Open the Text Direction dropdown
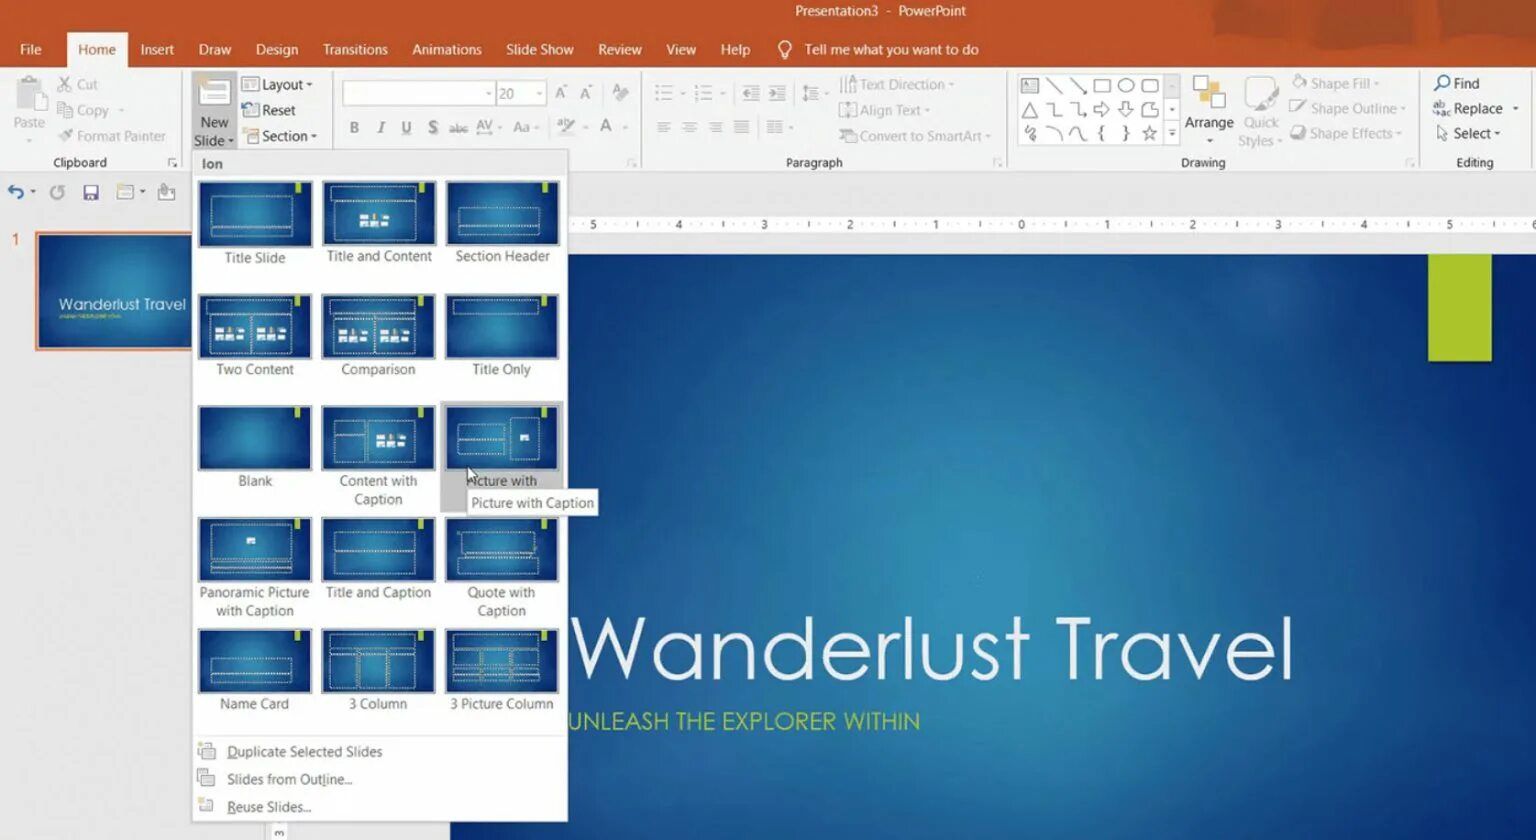Image resolution: width=1536 pixels, height=840 pixels. [896, 84]
